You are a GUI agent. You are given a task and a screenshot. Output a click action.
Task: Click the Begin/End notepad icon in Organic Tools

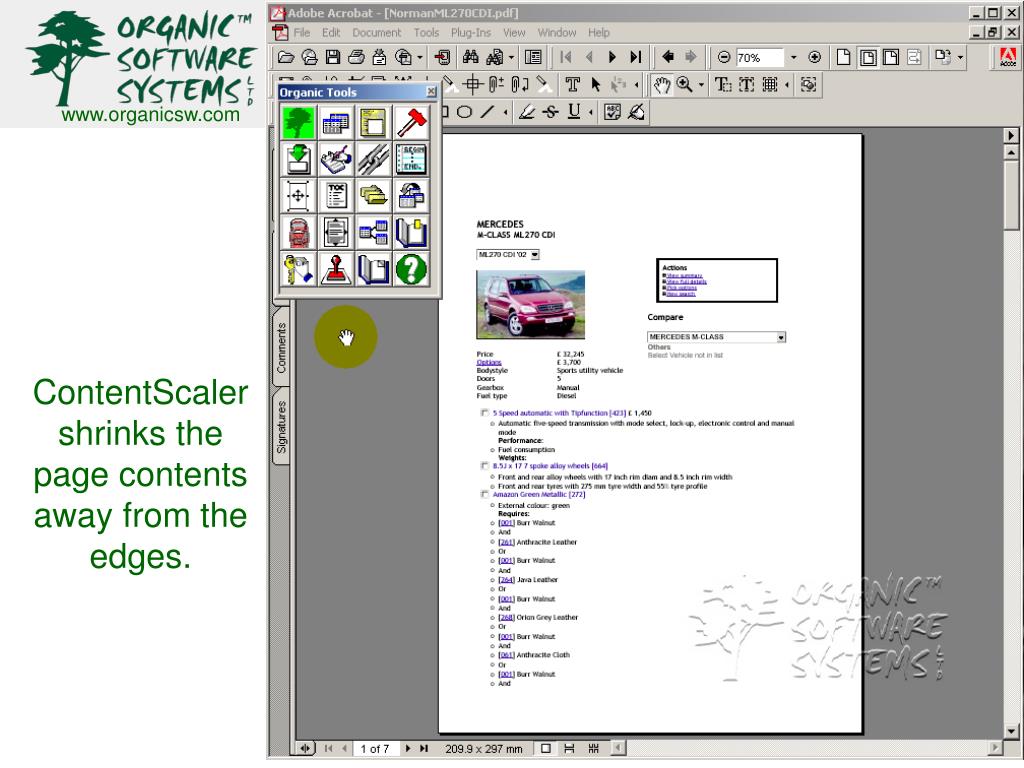click(411, 159)
